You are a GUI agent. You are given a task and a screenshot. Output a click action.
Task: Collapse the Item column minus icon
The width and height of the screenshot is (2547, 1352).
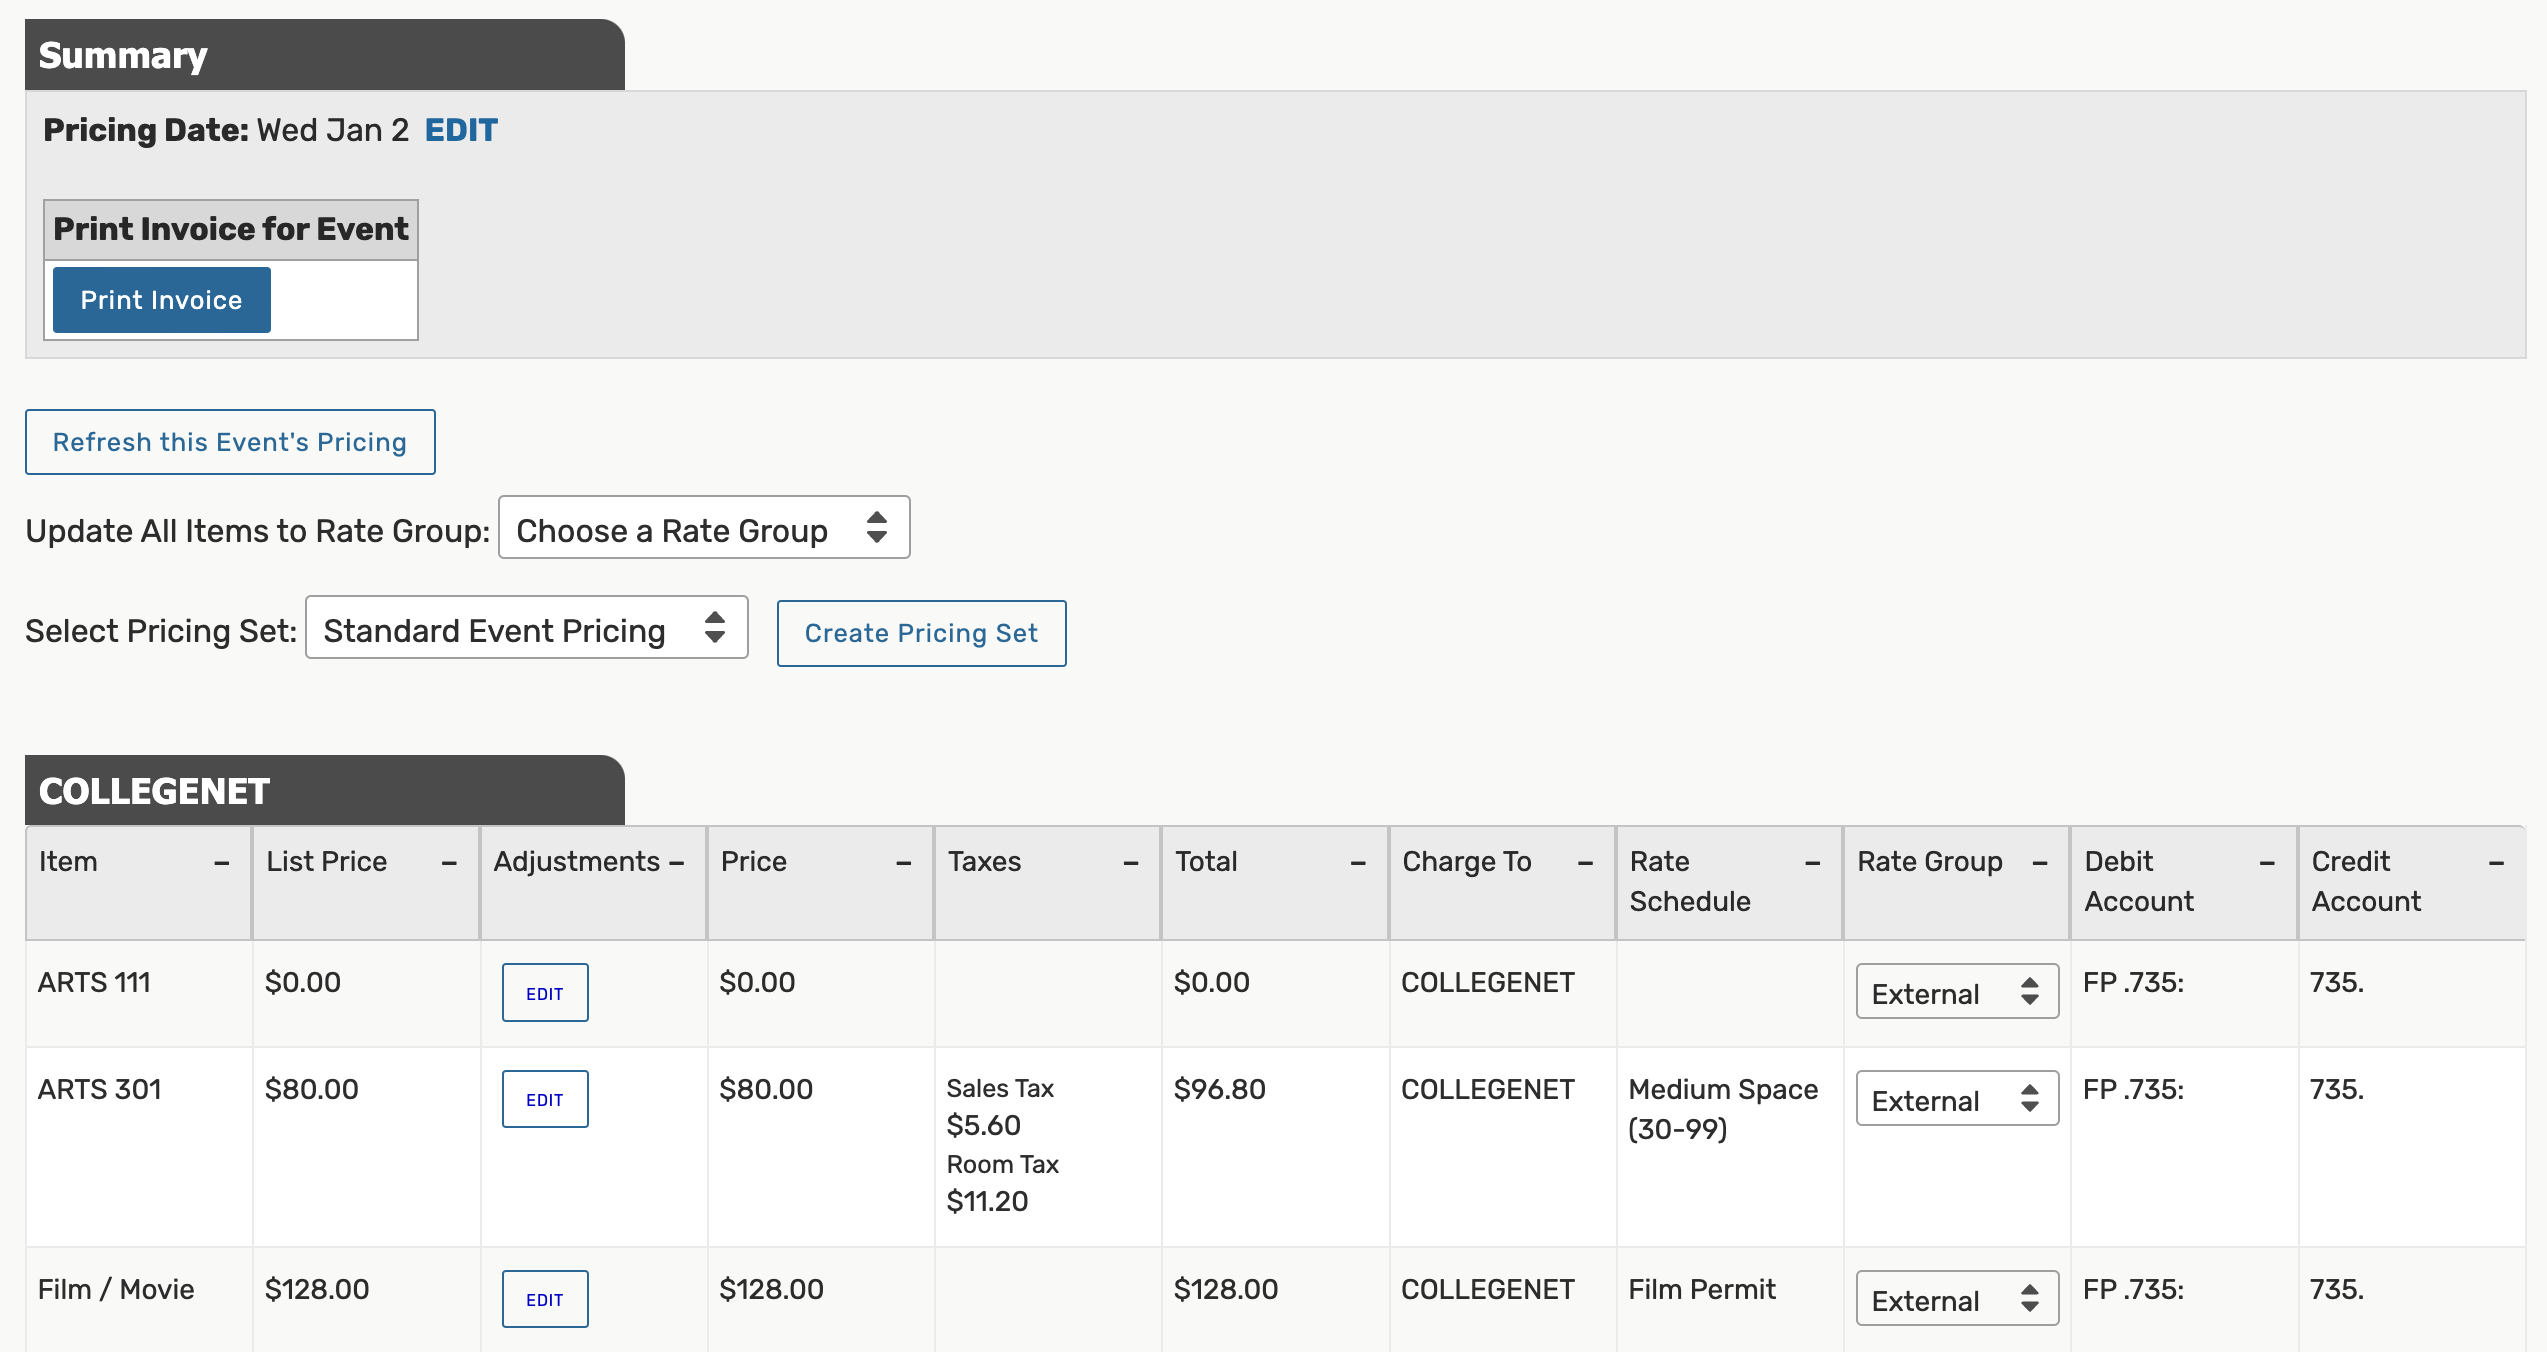(x=222, y=863)
